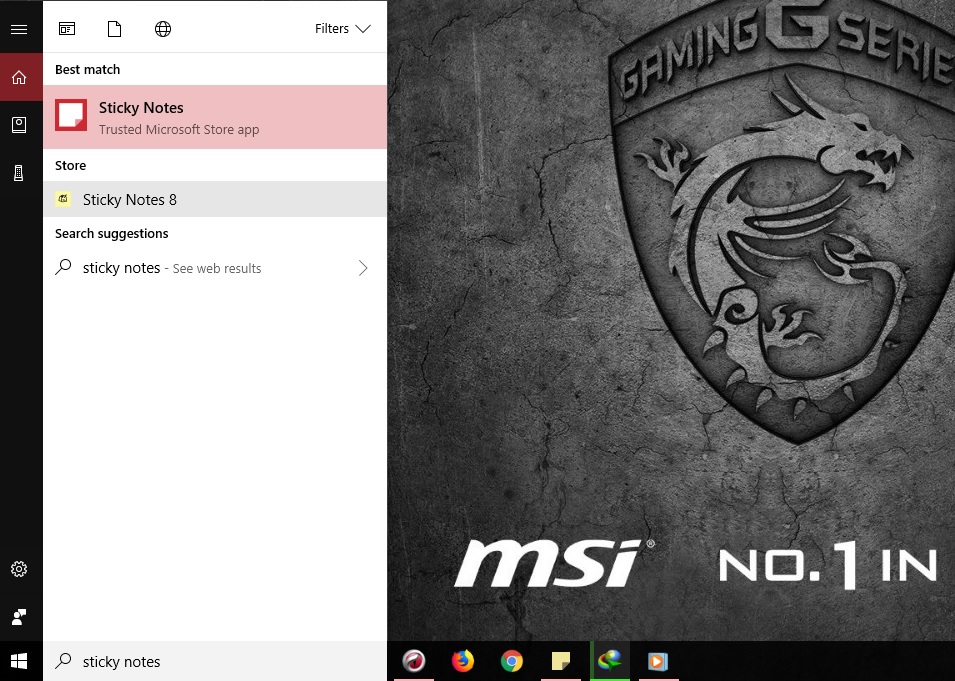Open the Feedback person icon in the sidebar
The width and height of the screenshot is (955, 681).
(19, 617)
